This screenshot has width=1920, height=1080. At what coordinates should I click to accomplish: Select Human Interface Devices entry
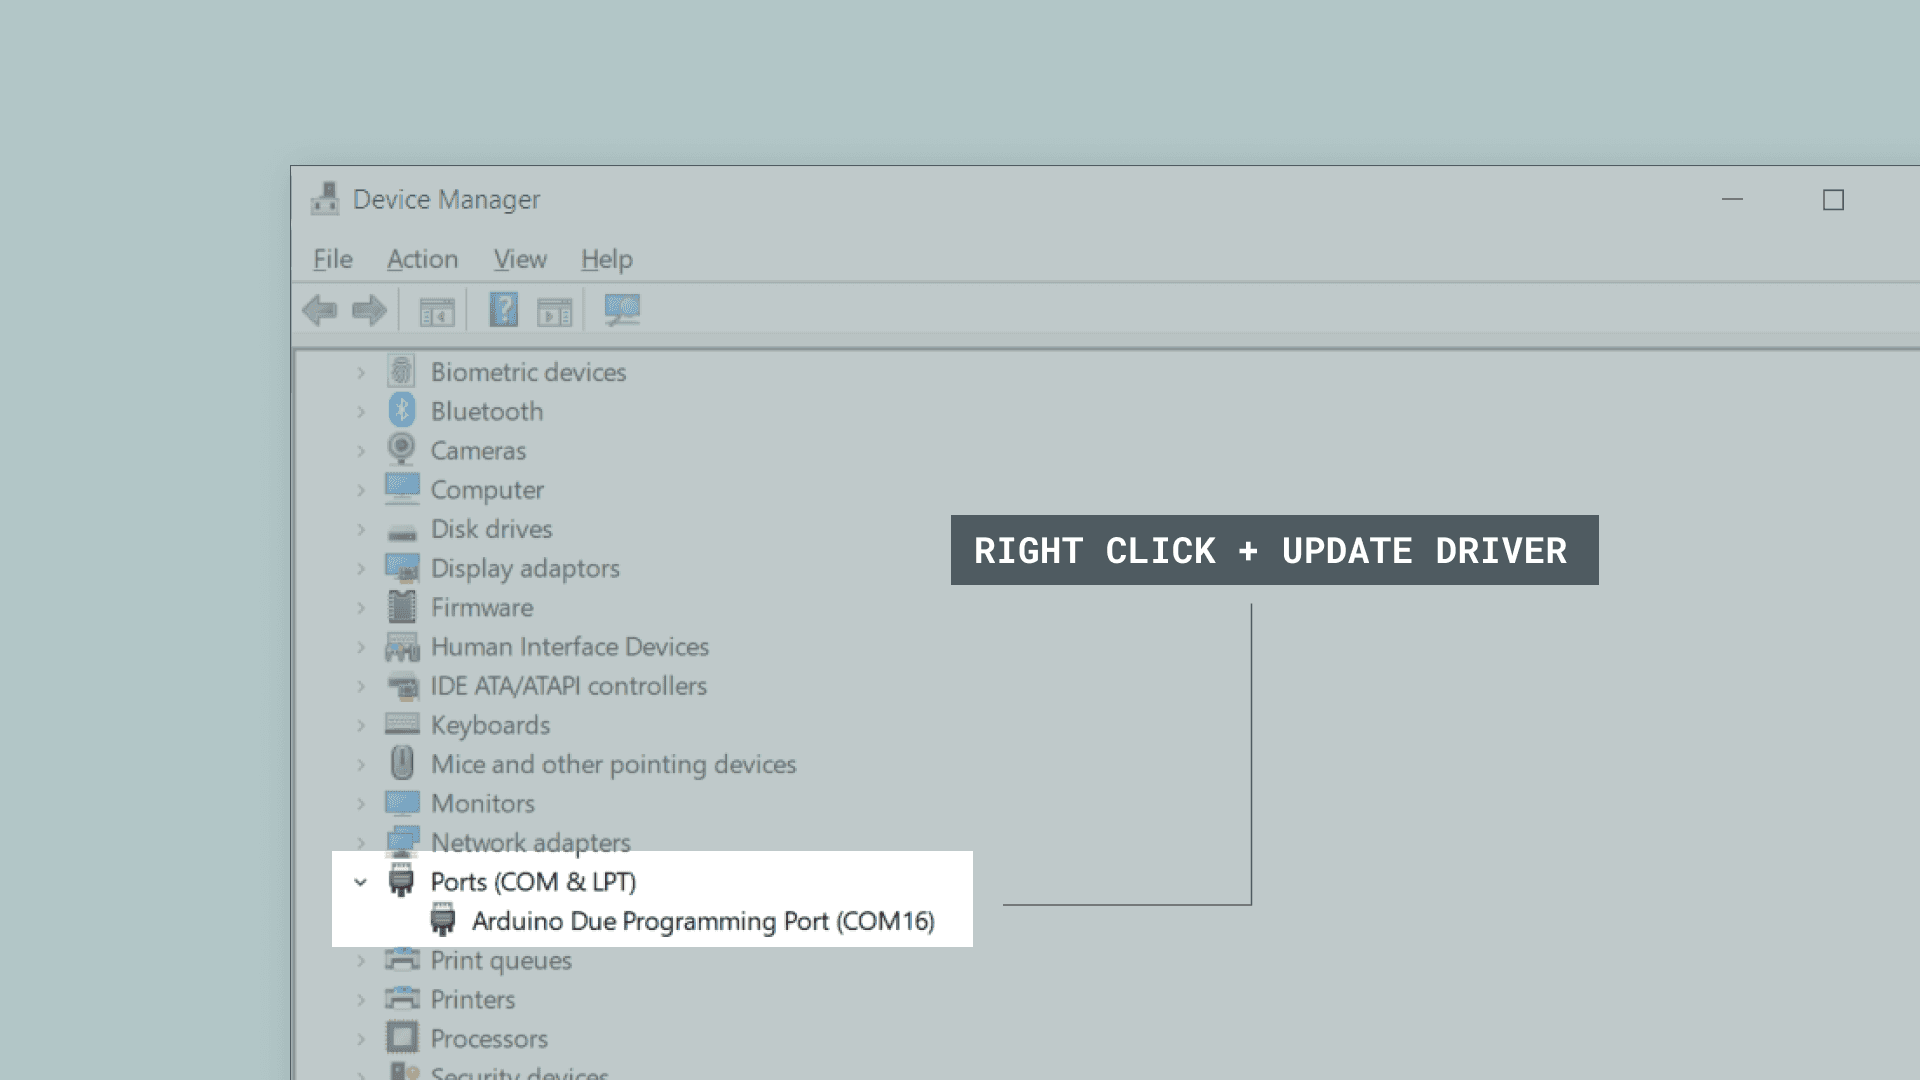569,647
